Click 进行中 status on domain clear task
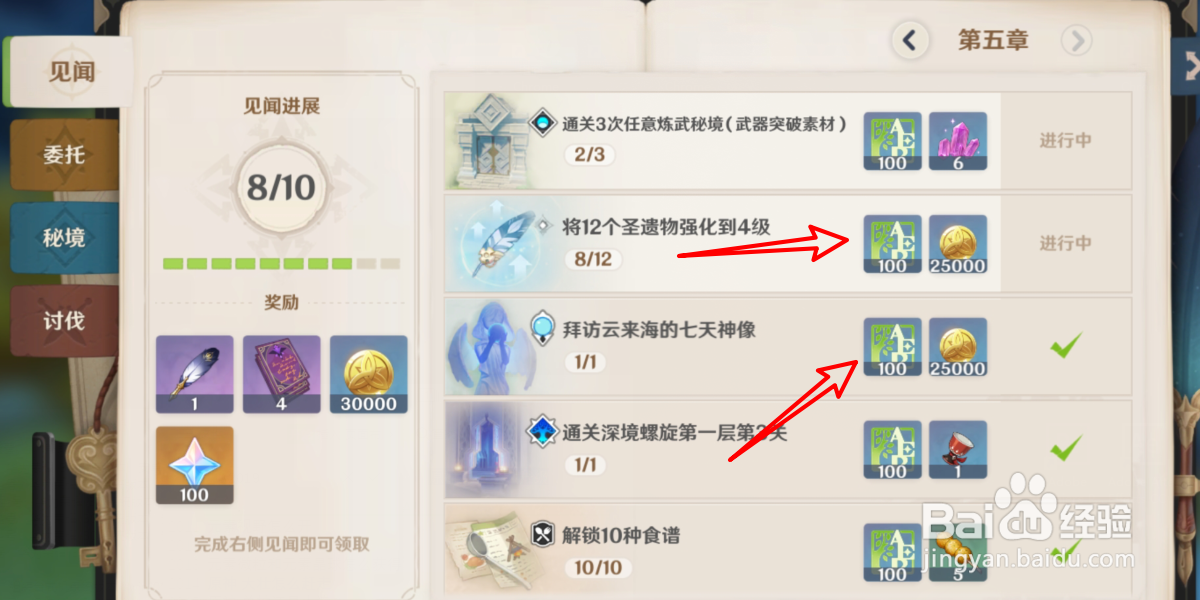Screen dimensions: 1200x600 (x=1065, y=140)
